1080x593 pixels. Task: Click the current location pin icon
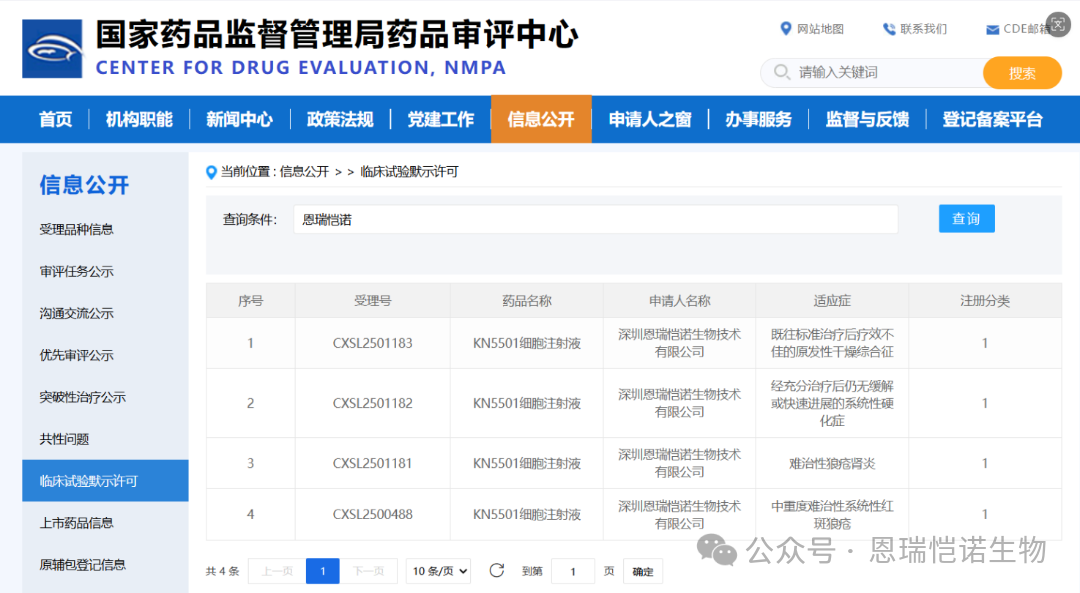tap(211, 172)
